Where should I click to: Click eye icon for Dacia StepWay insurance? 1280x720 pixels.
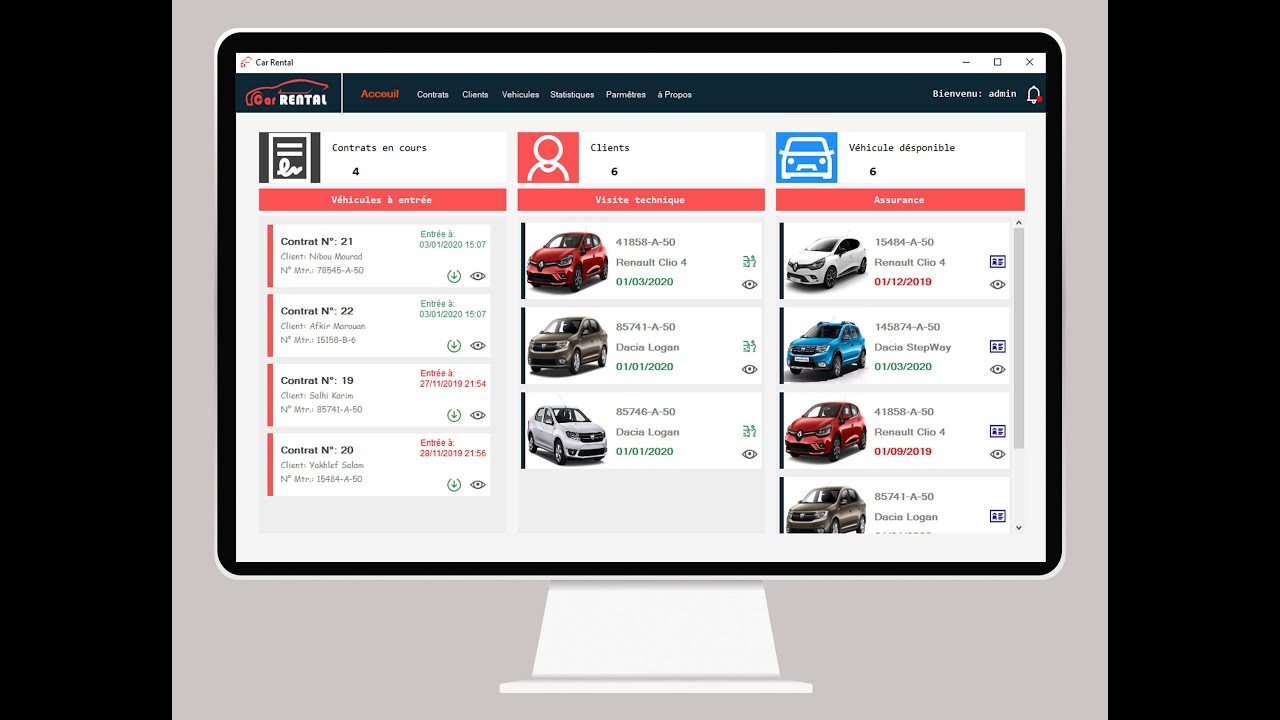[997, 370]
